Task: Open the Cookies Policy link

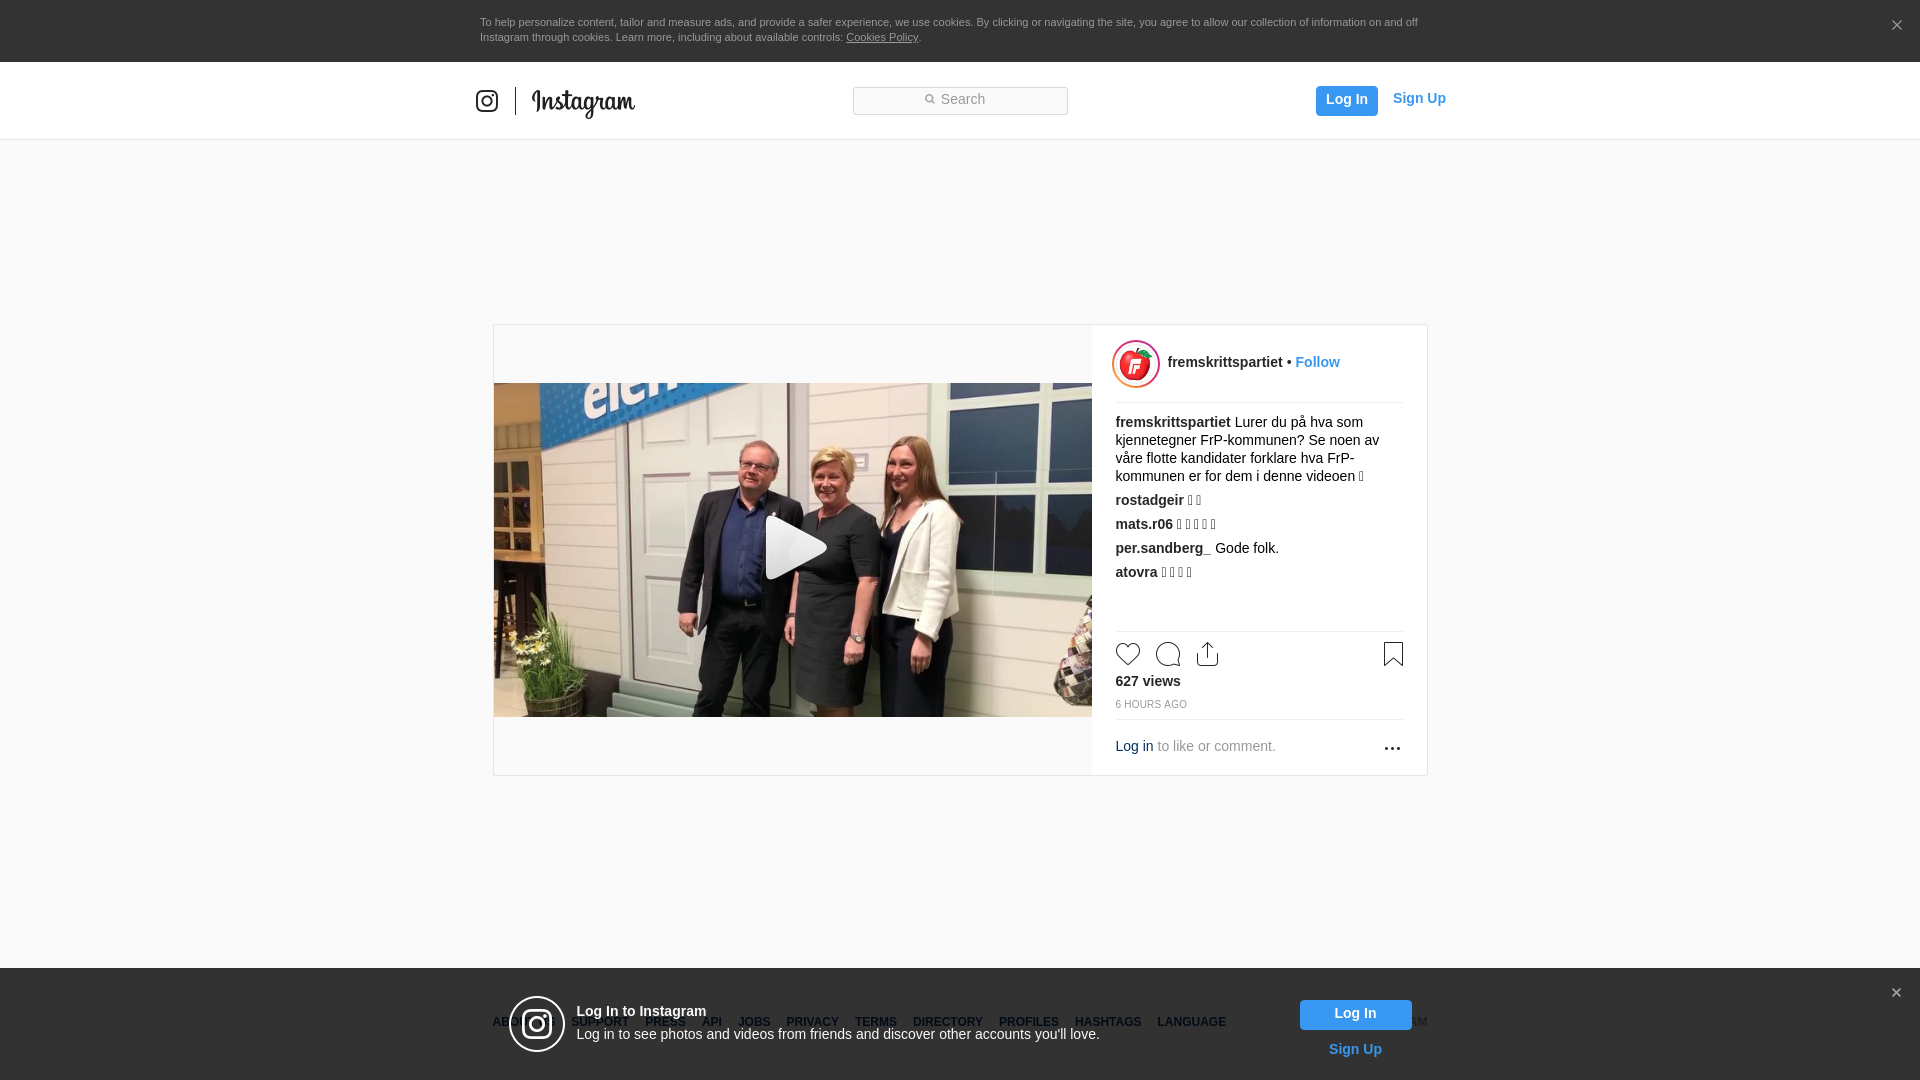Action: tap(882, 37)
